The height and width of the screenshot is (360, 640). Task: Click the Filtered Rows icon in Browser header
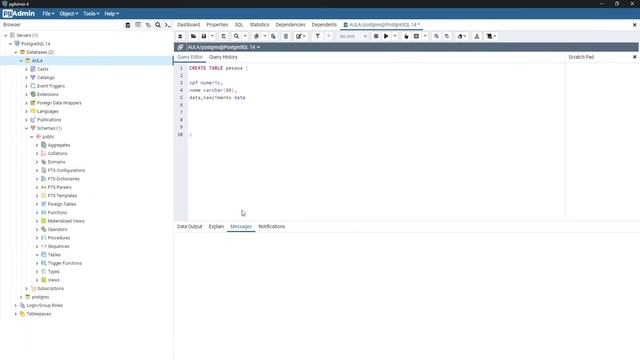[x=148, y=25]
